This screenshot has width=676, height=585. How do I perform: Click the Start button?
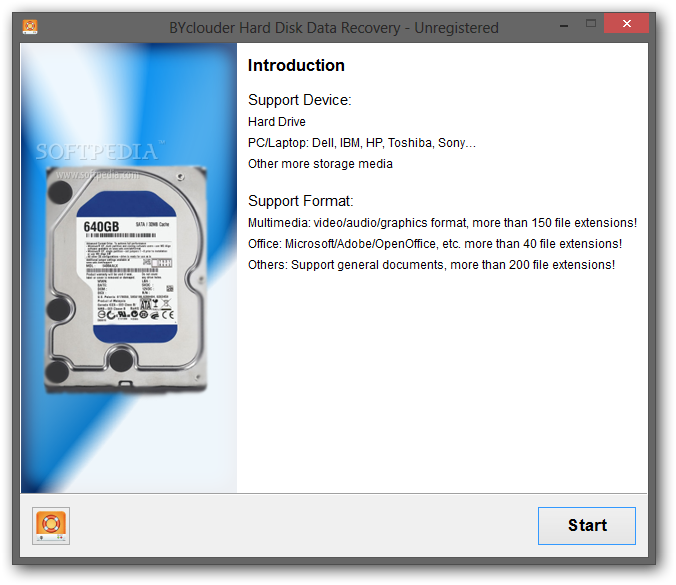coord(586,526)
